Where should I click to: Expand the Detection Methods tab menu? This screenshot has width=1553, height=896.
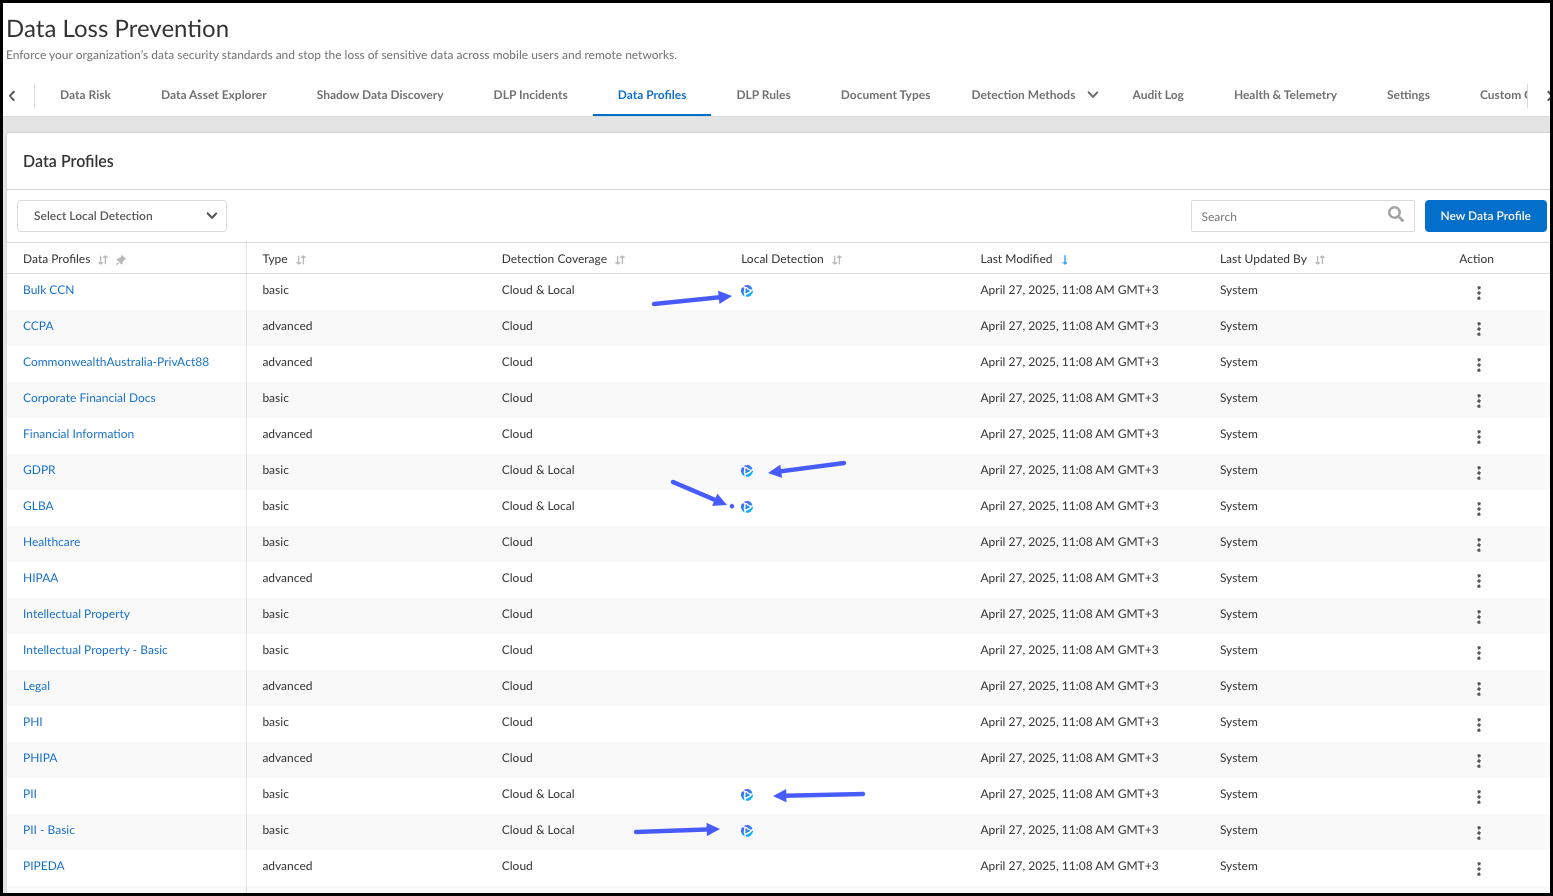[1093, 95]
